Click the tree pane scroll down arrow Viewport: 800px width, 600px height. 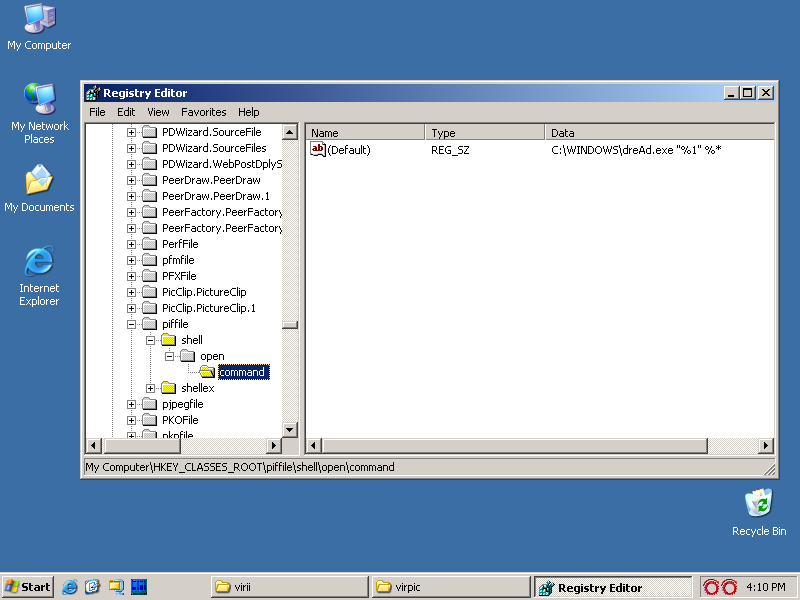(x=290, y=429)
